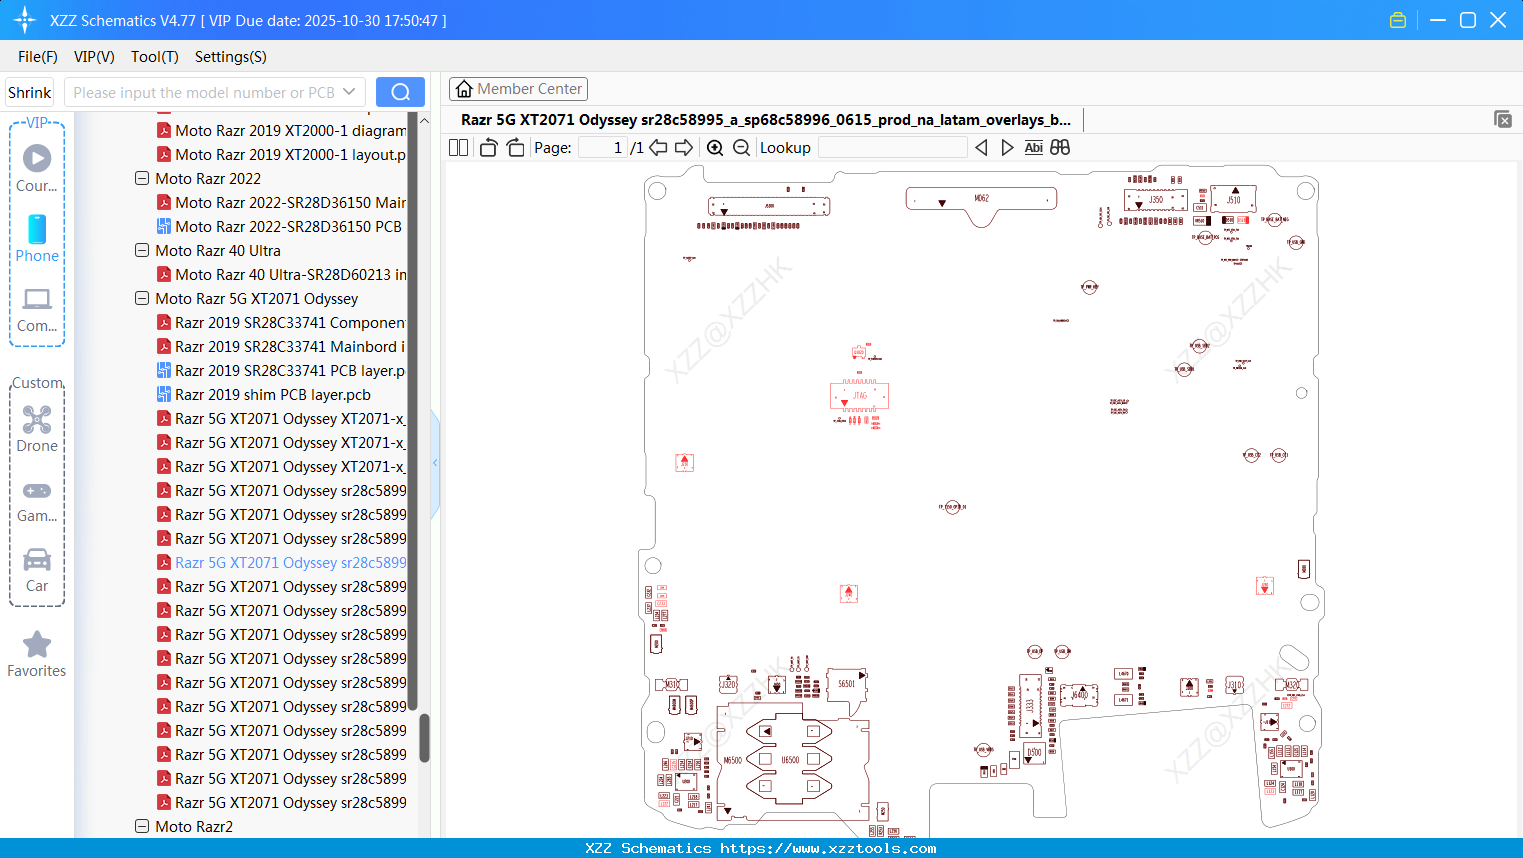The image size is (1523, 858).
Task: Click the binoculars search icon
Action: (1060, 147)
